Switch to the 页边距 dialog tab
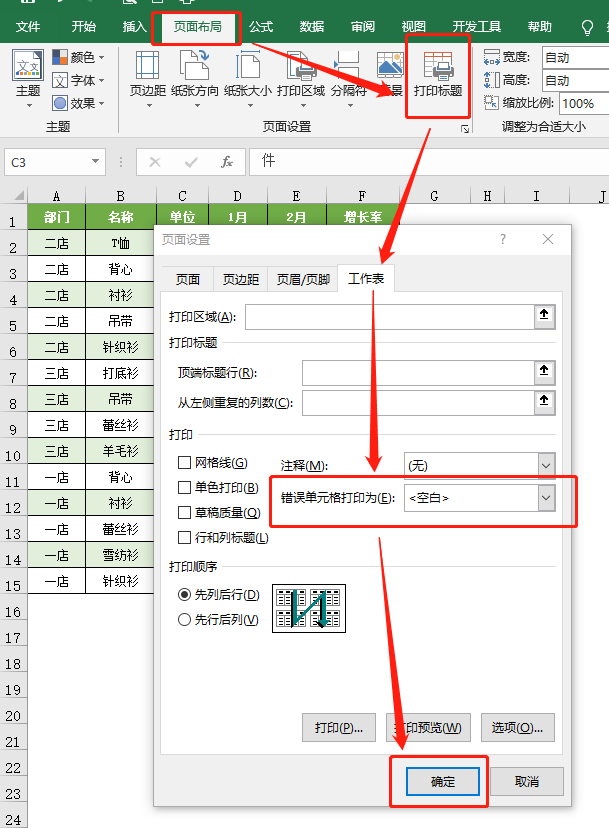 241,279
